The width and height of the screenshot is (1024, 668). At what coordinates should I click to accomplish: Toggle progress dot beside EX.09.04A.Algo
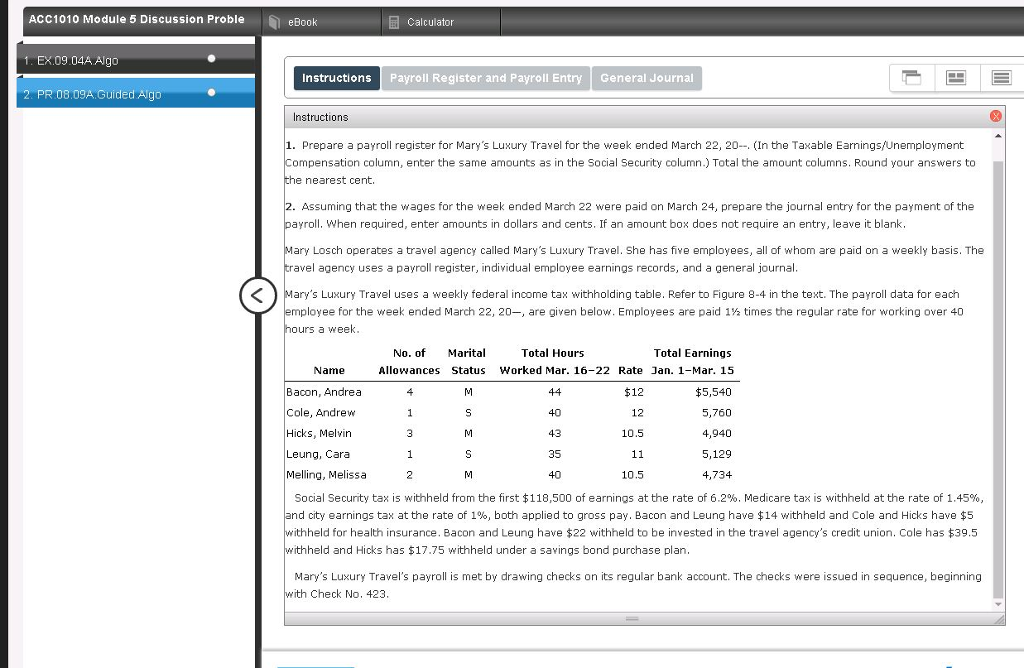pyautogui.click(x=209, y=59)
